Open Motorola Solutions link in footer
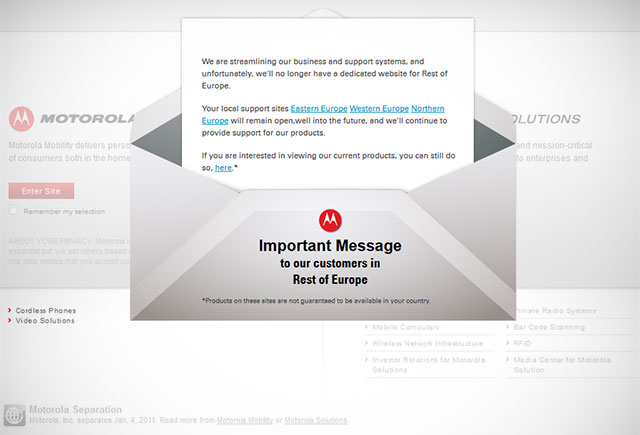 [x=314, y=421]
